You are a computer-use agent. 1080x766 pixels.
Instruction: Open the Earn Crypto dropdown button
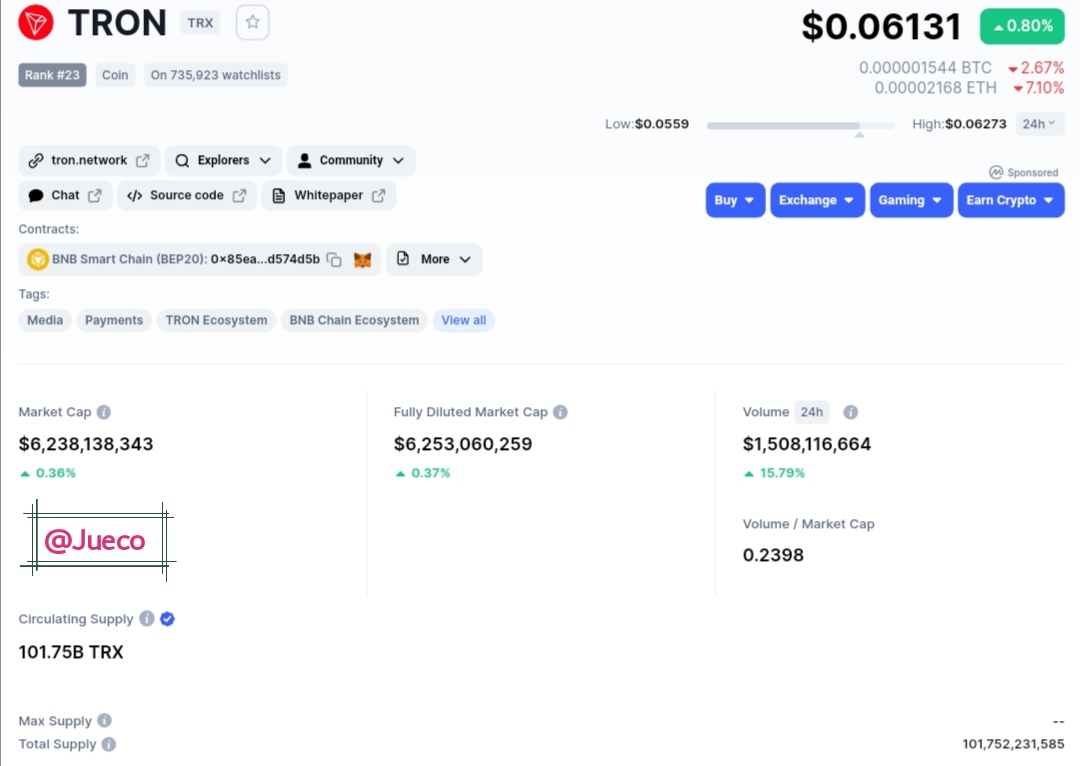[1010, 200]
